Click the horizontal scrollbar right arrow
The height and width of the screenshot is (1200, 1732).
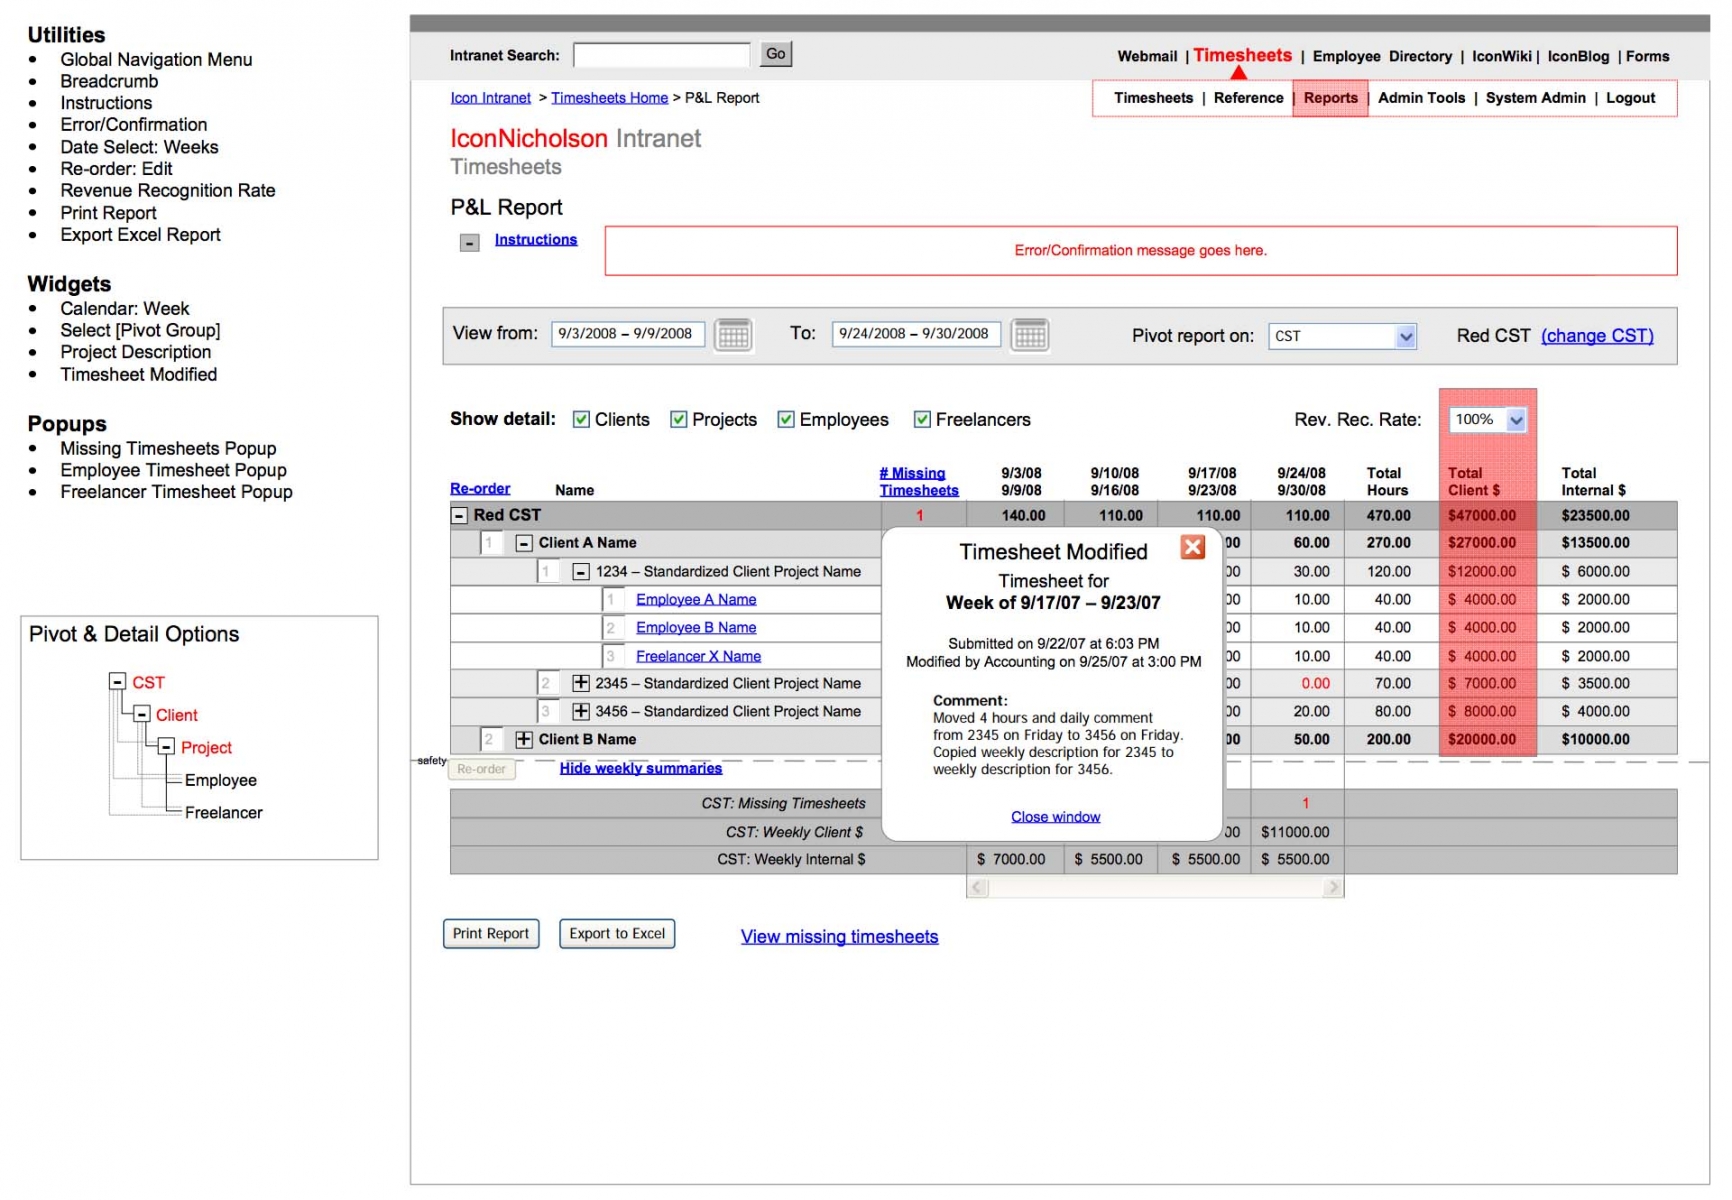point(1332,887)
